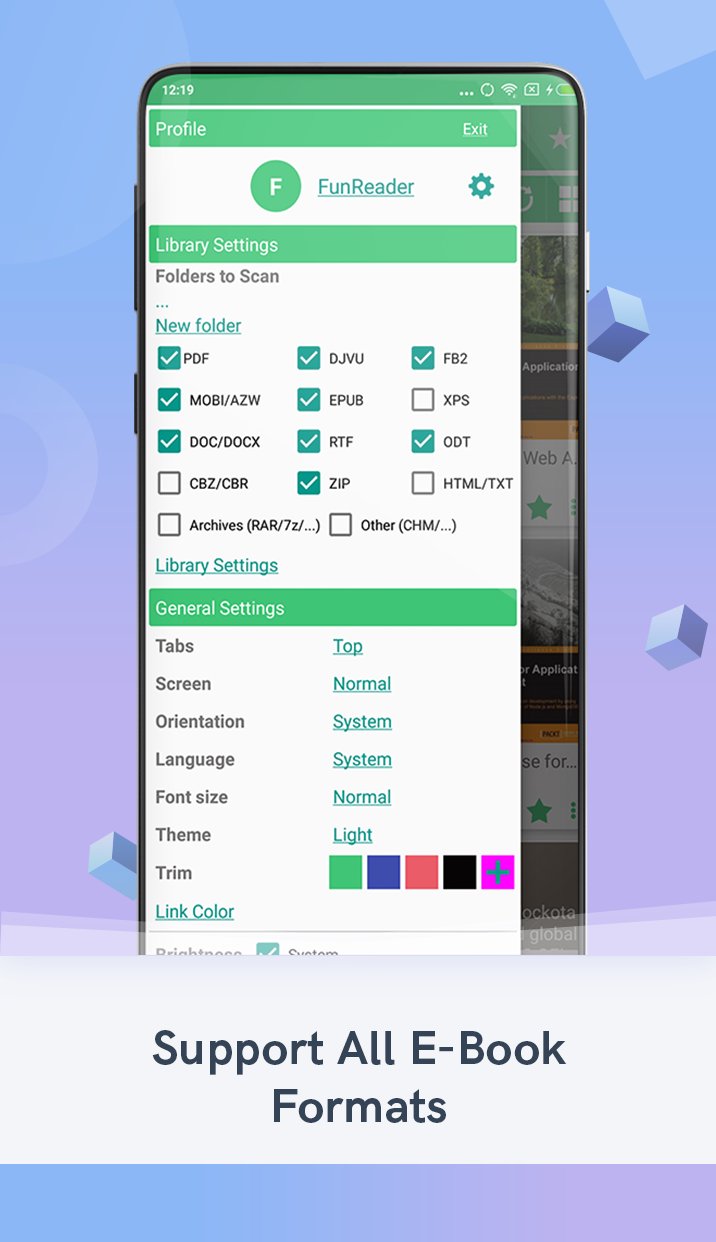Screen dimensions: 716x1242
Task: Tap the New folder link
Action: [198, 326]
